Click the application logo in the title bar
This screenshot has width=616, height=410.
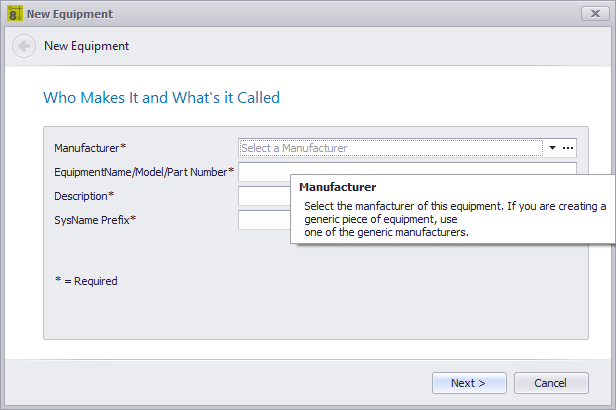click(x=15, y=14)
